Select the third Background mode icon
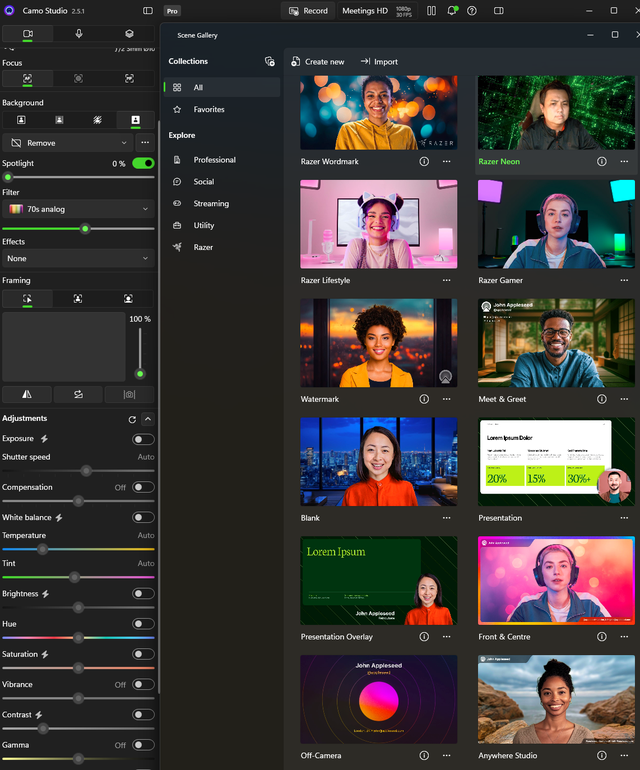This screenshot has height=770, width=640. tap(97, 120)
